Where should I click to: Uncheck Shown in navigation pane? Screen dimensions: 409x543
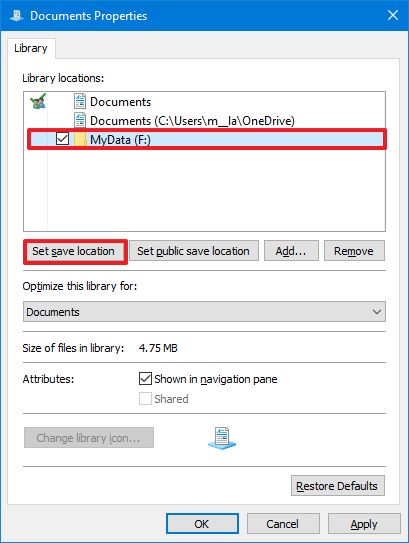[x=145, y=379]
